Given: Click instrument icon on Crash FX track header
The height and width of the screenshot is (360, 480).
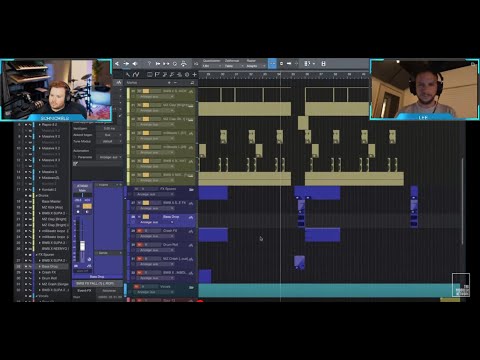Looking at the screenshot, I should (191, 231).
